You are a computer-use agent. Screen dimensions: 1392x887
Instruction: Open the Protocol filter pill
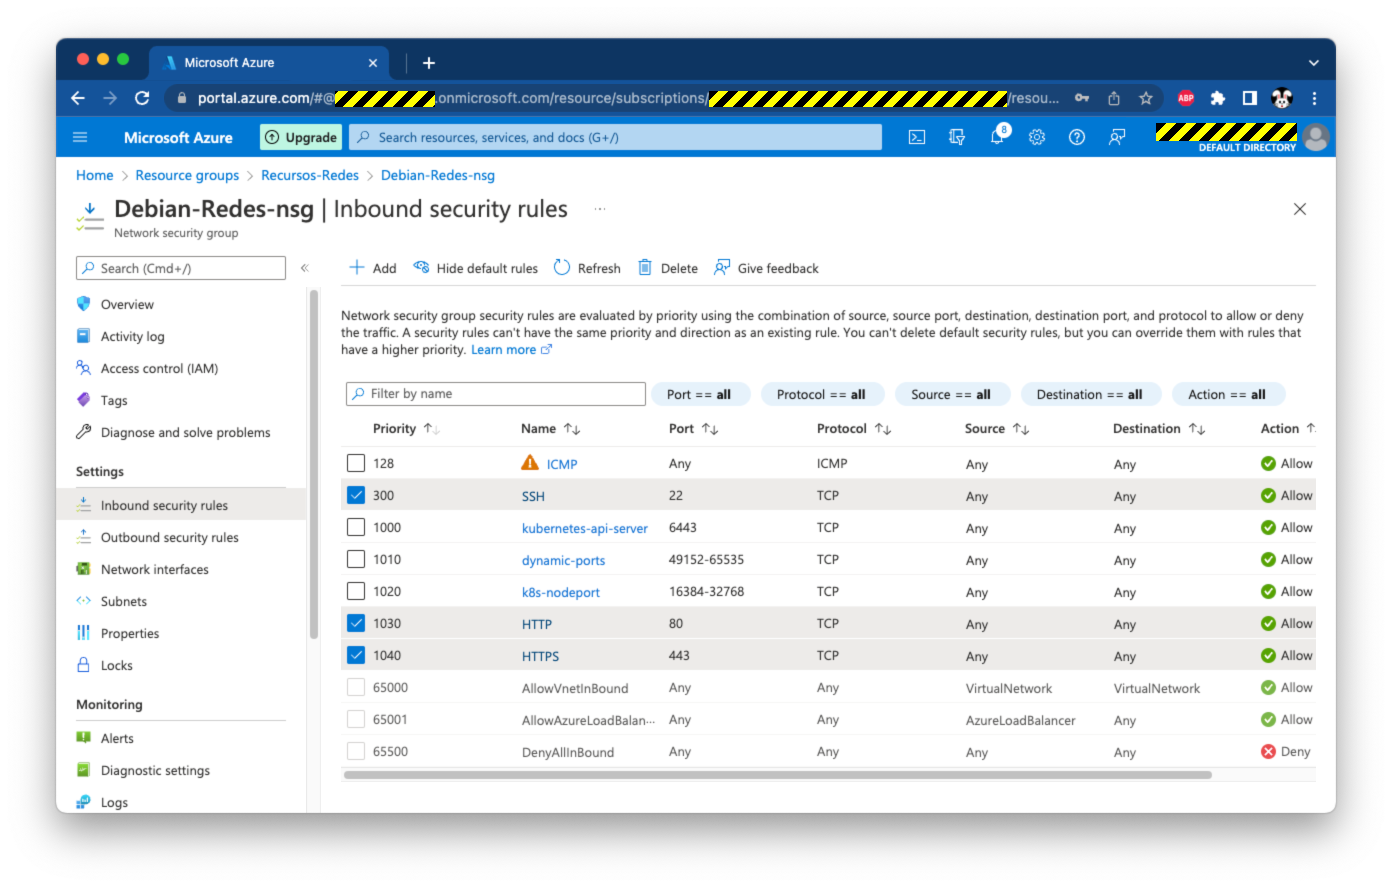(x=821, y=394)
